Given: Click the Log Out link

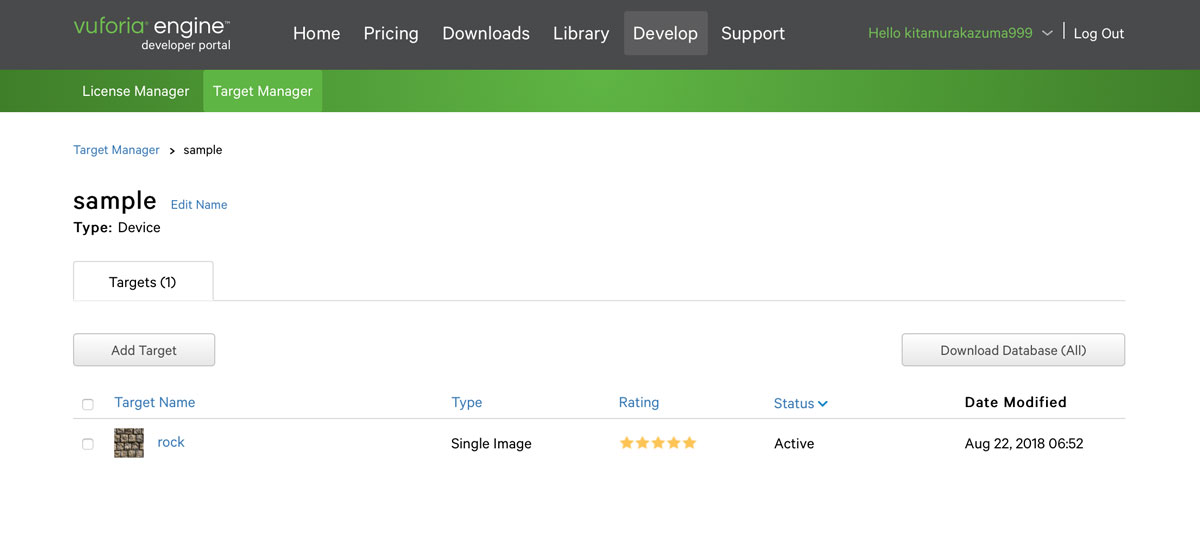Looking at the screenshot, I should [1098, 33].
